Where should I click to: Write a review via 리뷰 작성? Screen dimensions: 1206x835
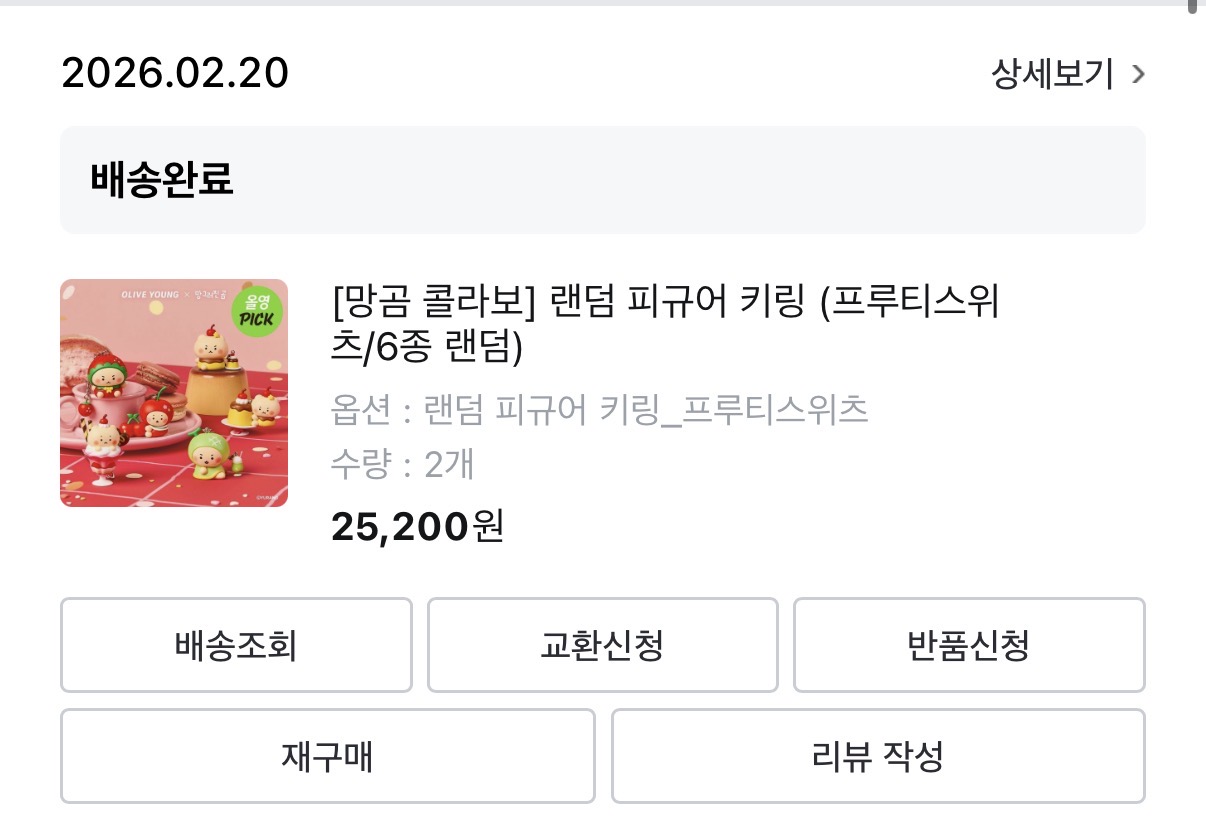coord(877,756)
